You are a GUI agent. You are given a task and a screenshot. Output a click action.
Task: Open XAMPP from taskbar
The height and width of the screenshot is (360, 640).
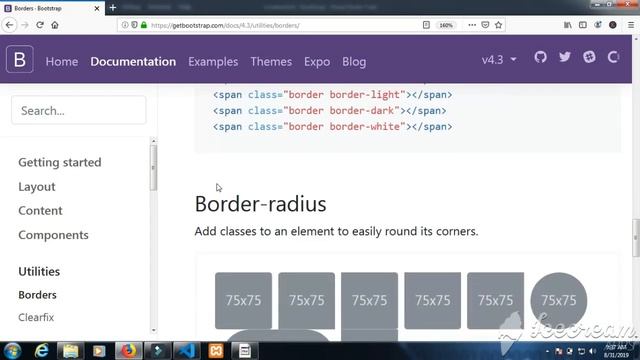pos(216,351)
